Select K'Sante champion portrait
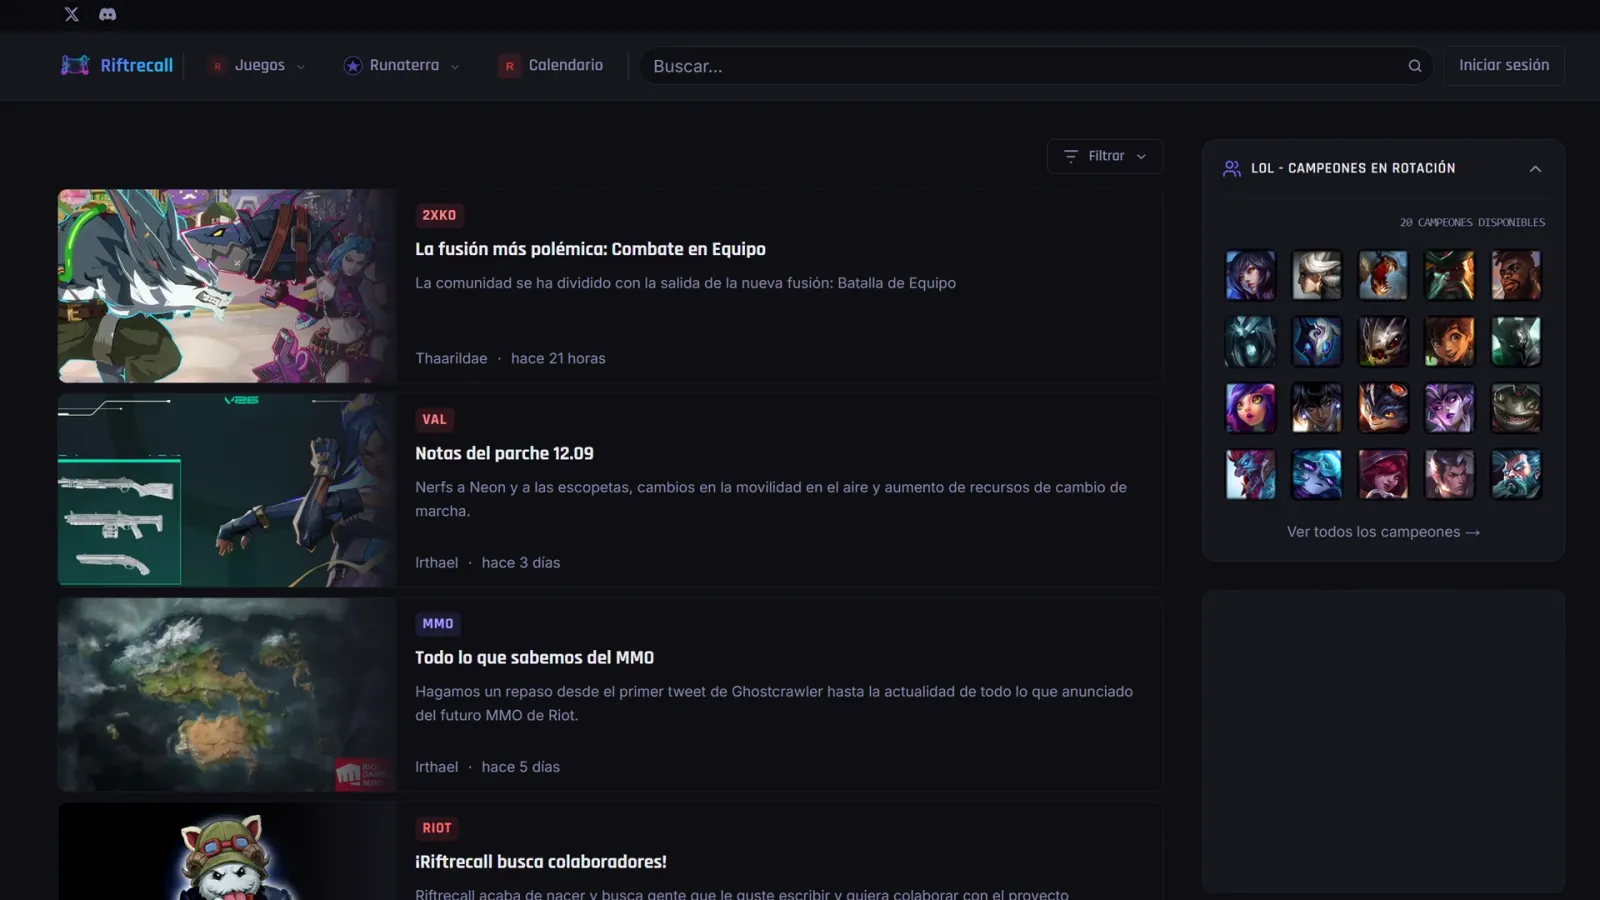Viewport: 1600px width, 900px height. 1516,275
